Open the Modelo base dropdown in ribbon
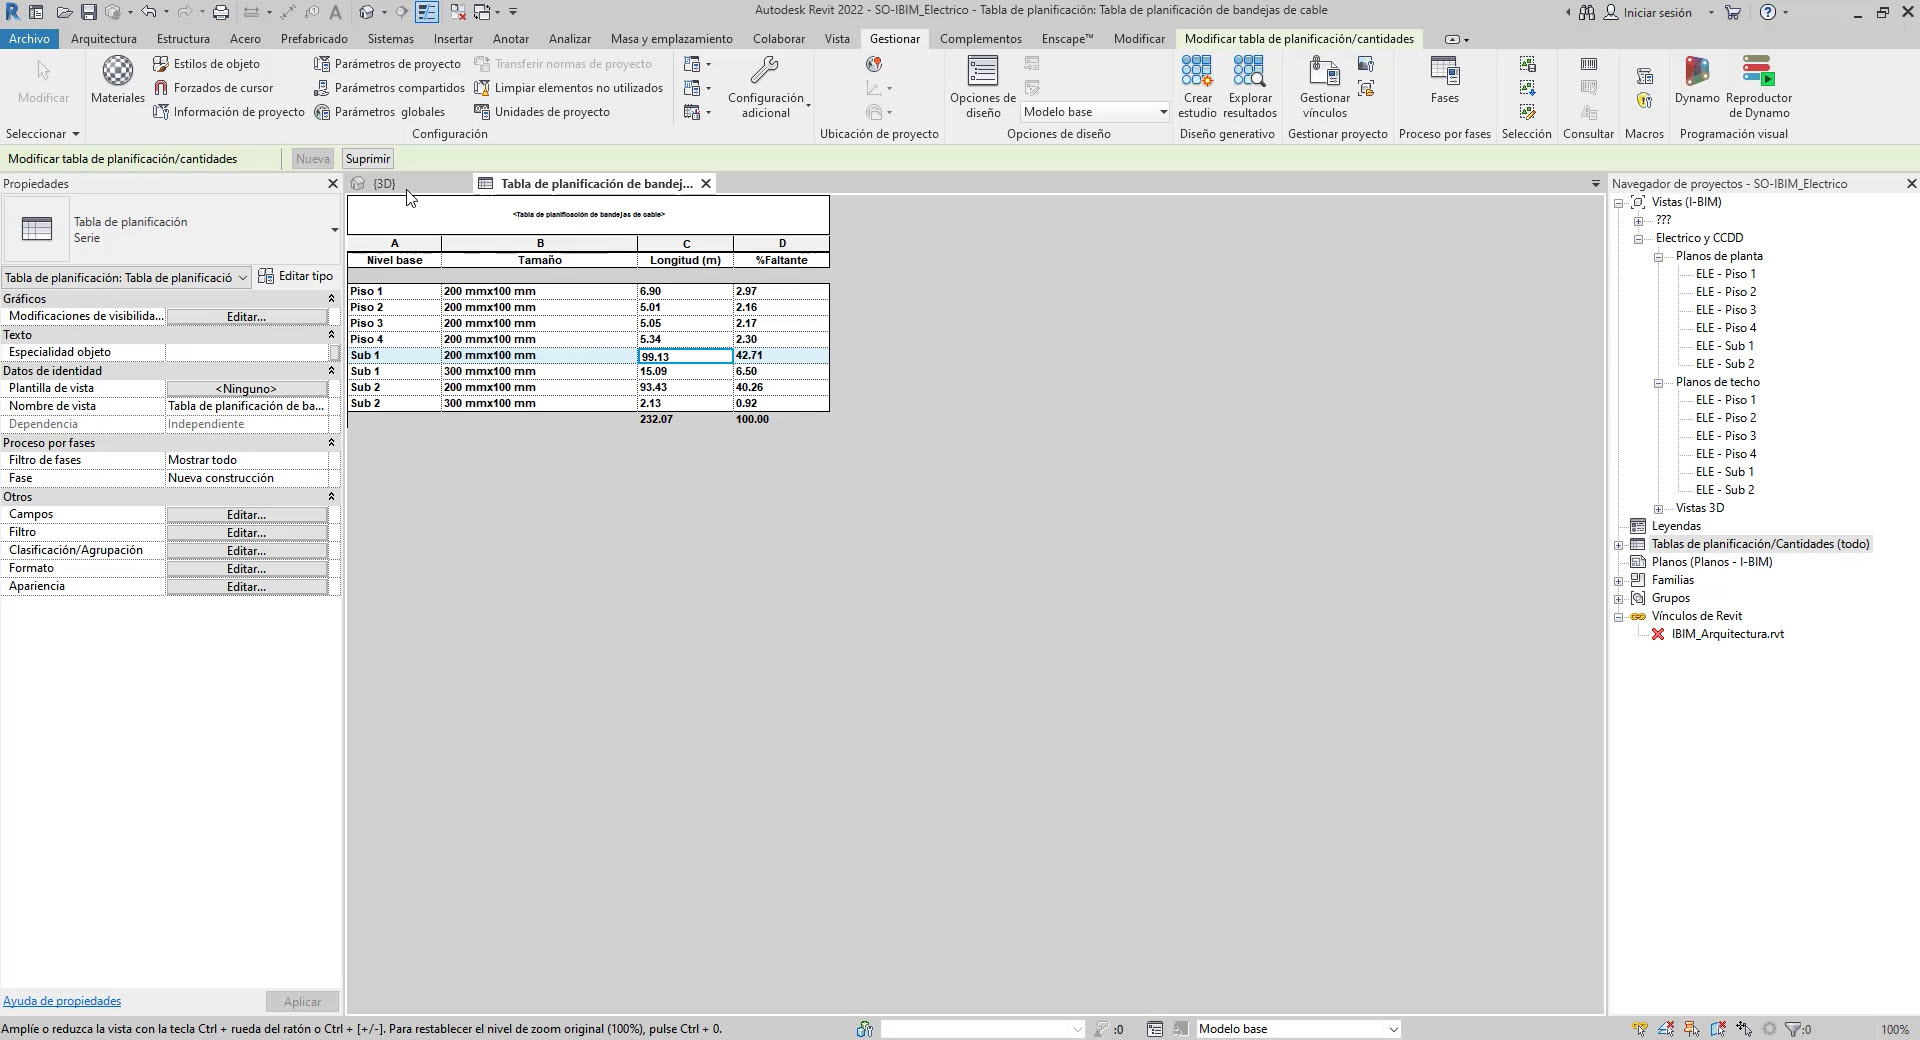This screenshot has width=1920, height=1040. coord(1163,112)
